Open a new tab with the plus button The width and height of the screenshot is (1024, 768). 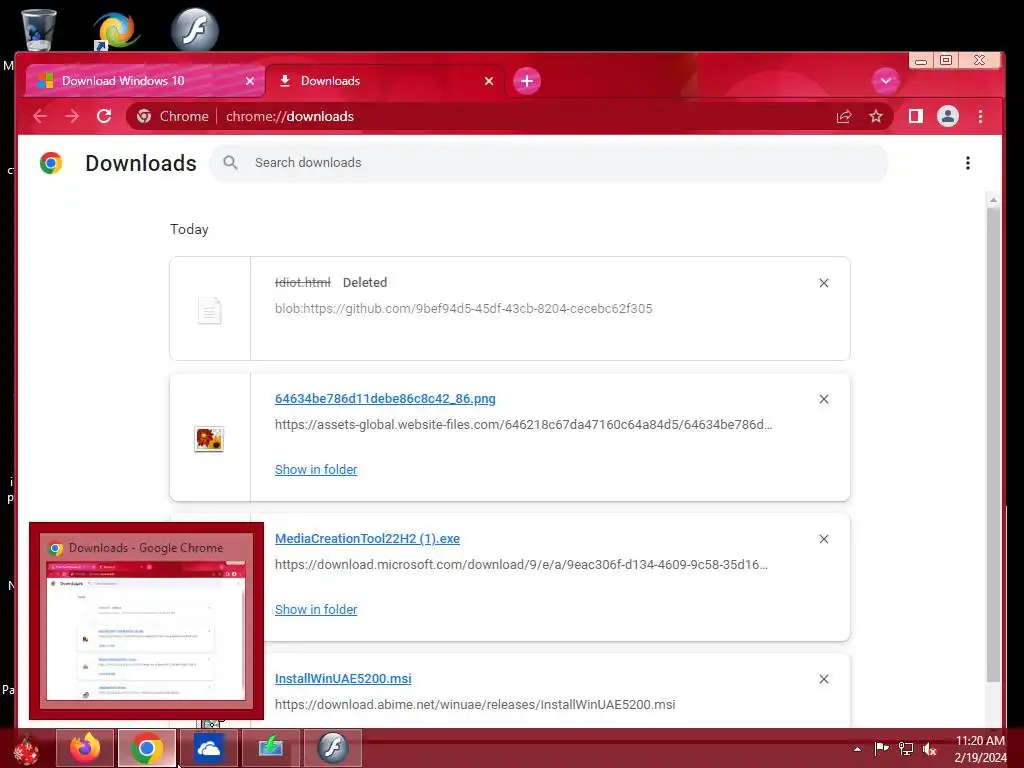click(527, 81)
